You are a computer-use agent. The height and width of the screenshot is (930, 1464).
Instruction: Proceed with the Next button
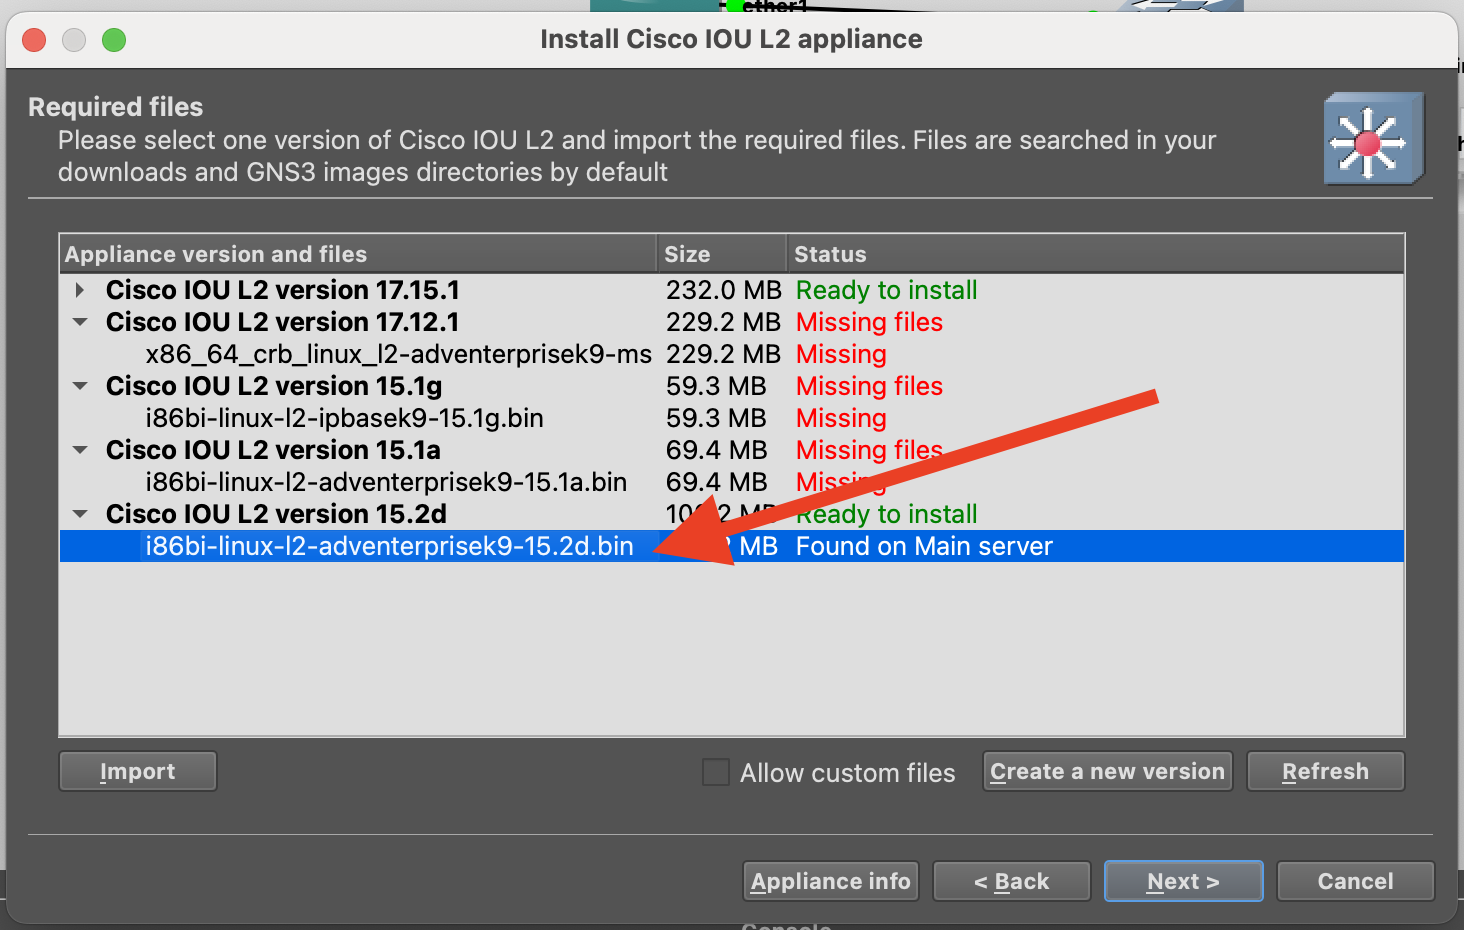pos(1183,881)
